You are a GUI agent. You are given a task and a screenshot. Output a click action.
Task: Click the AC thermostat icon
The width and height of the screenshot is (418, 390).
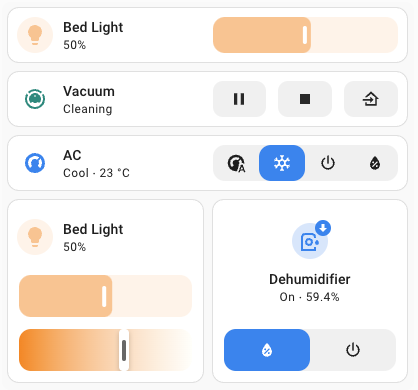point(35,163)
